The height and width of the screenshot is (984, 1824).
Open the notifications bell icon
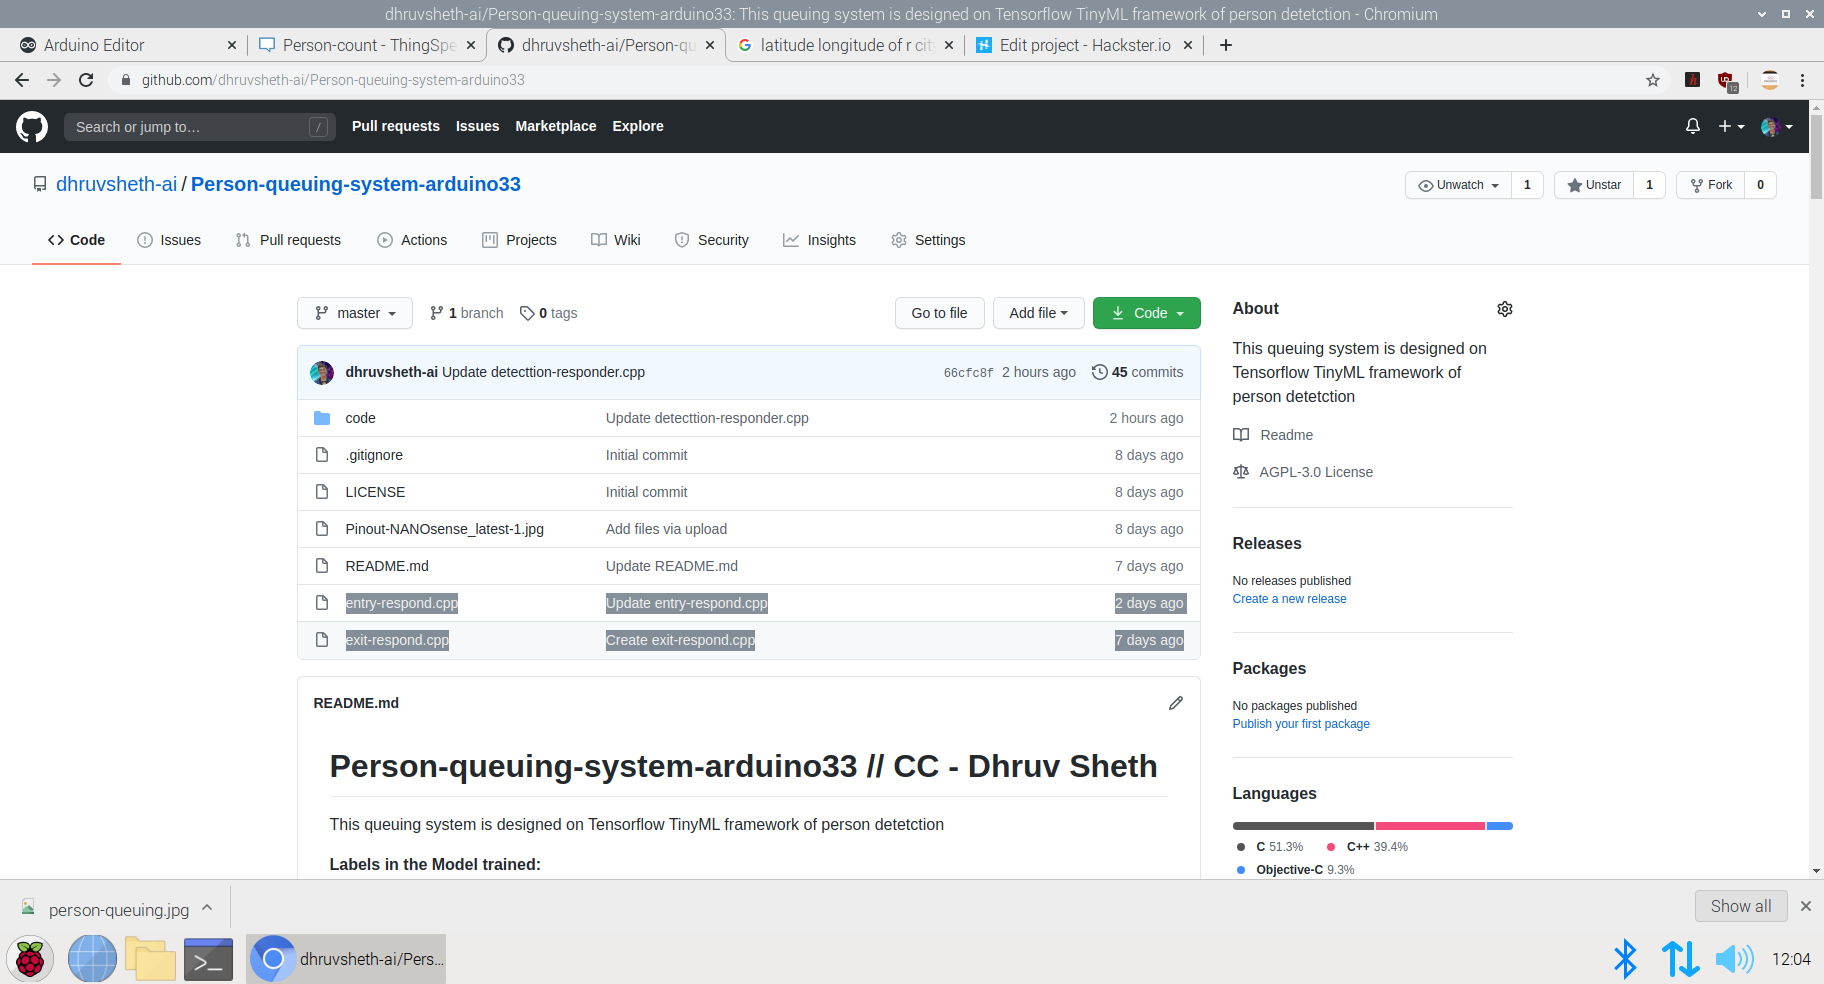[x=1692, y=126]
